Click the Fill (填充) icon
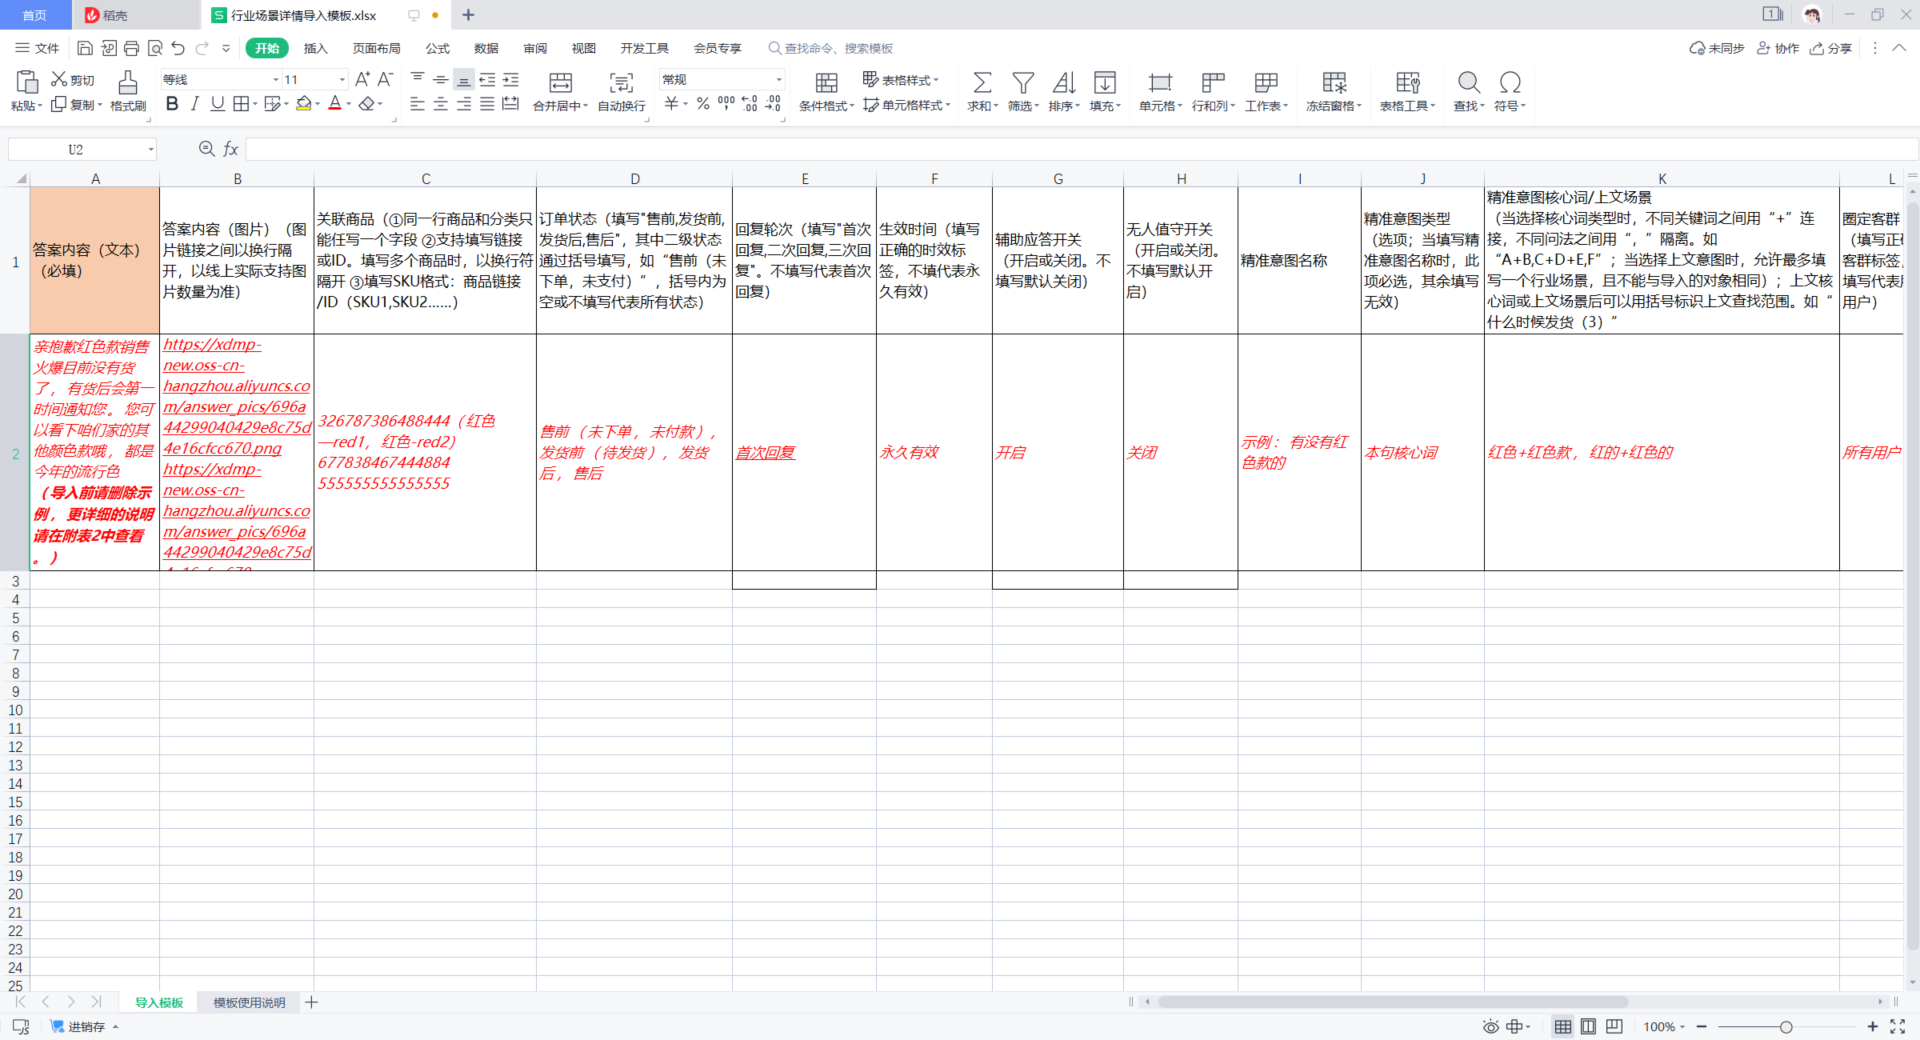The image size is (1920, 1040). tap(1105, 82)
